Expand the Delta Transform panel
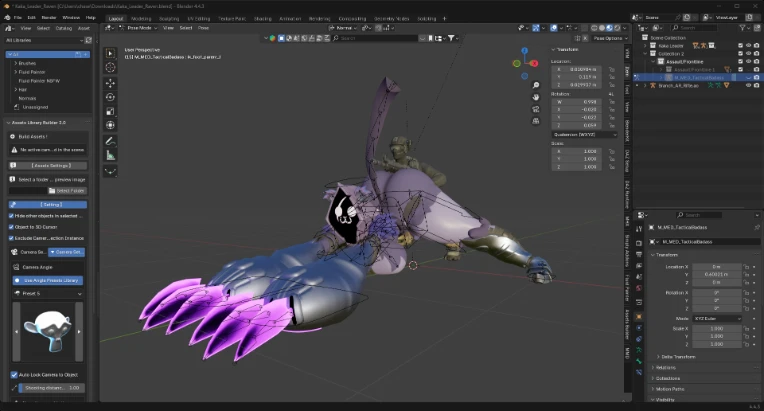The height and width of the screenshot is (411, 764). (678, 357)
